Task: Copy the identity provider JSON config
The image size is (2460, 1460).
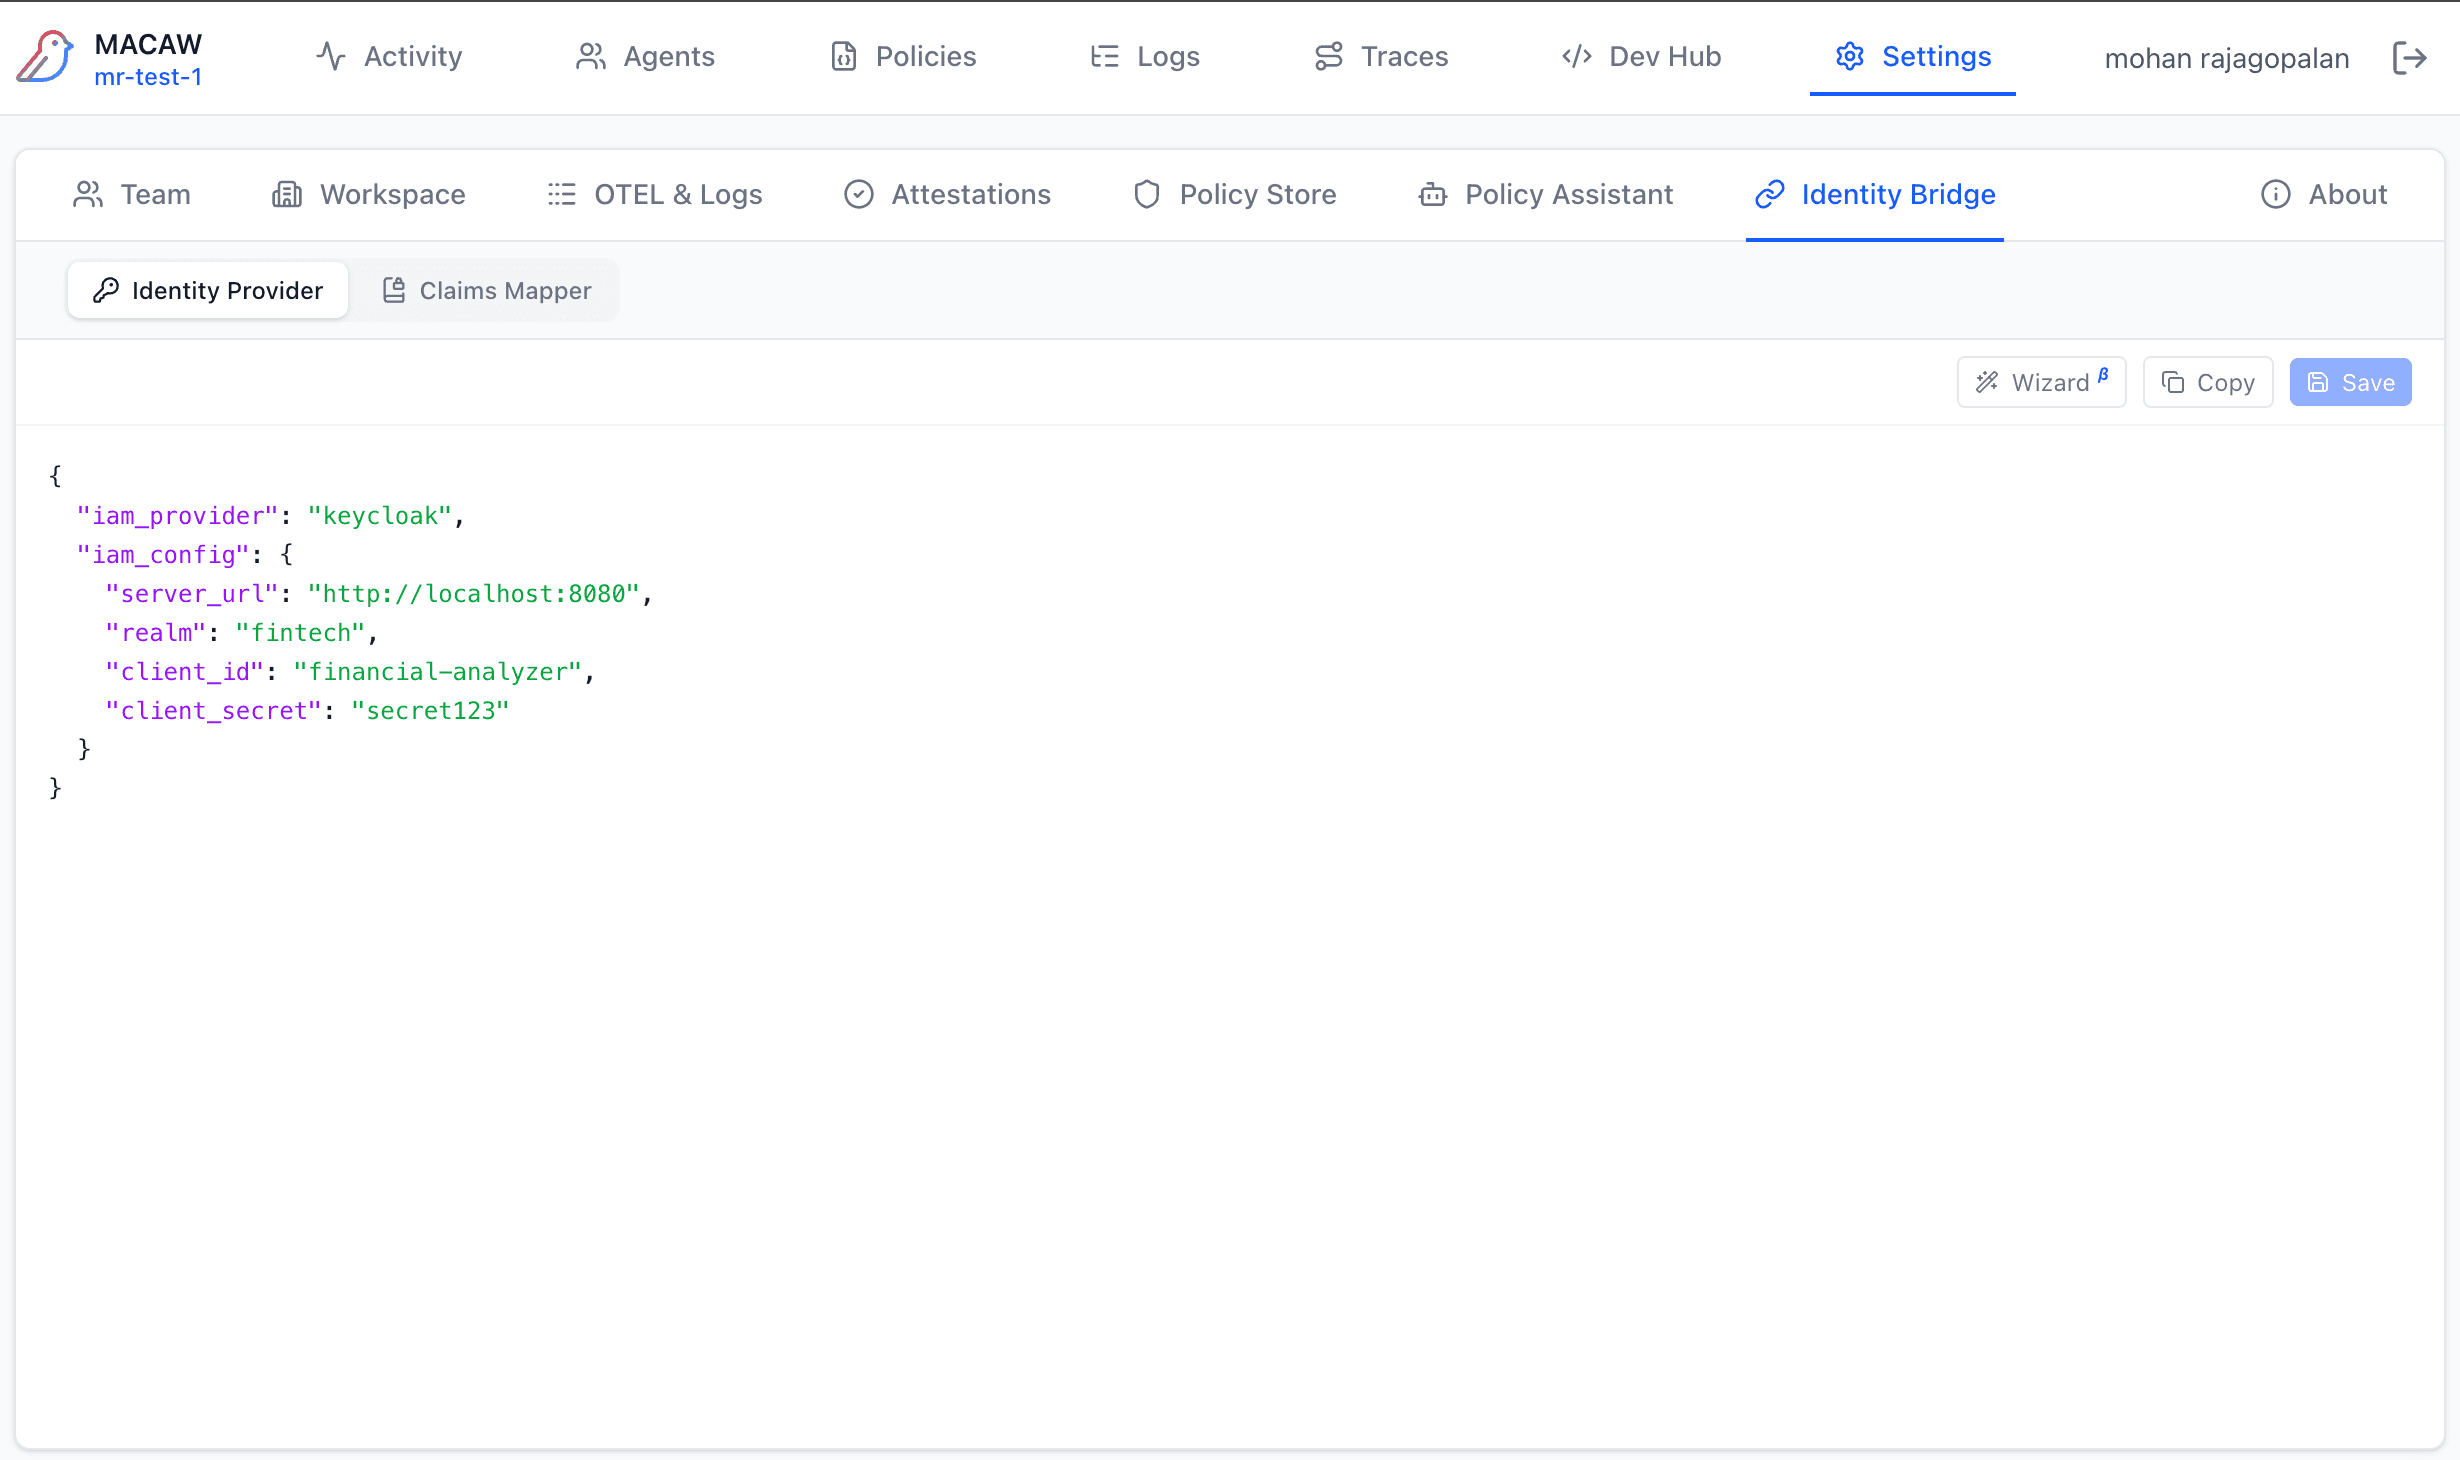Action: (x=2208, y=382)
